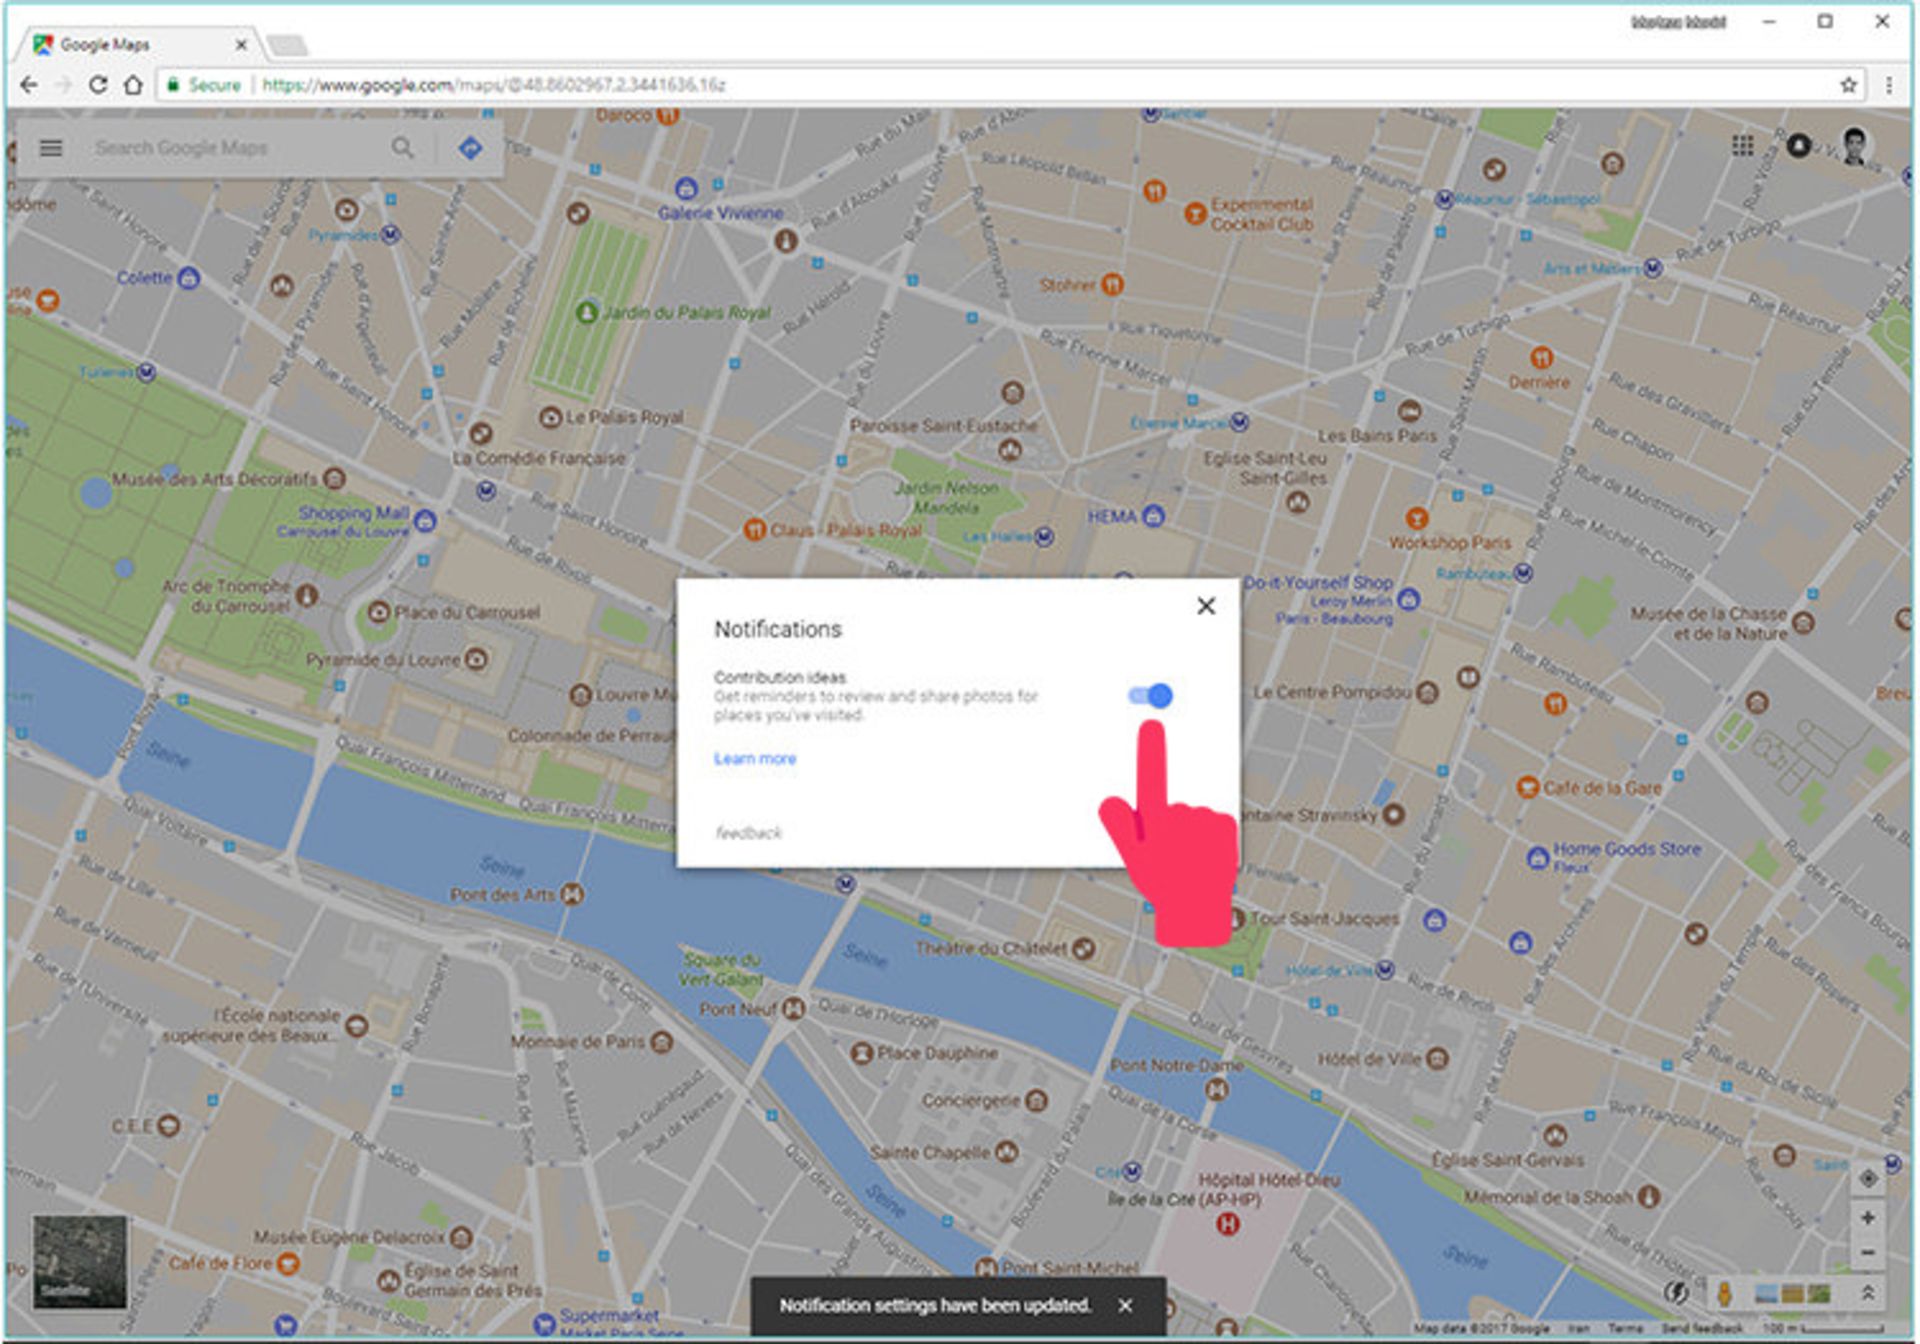
Task: Select Place Dauphine marker
Action: (x=862, y=1052)
